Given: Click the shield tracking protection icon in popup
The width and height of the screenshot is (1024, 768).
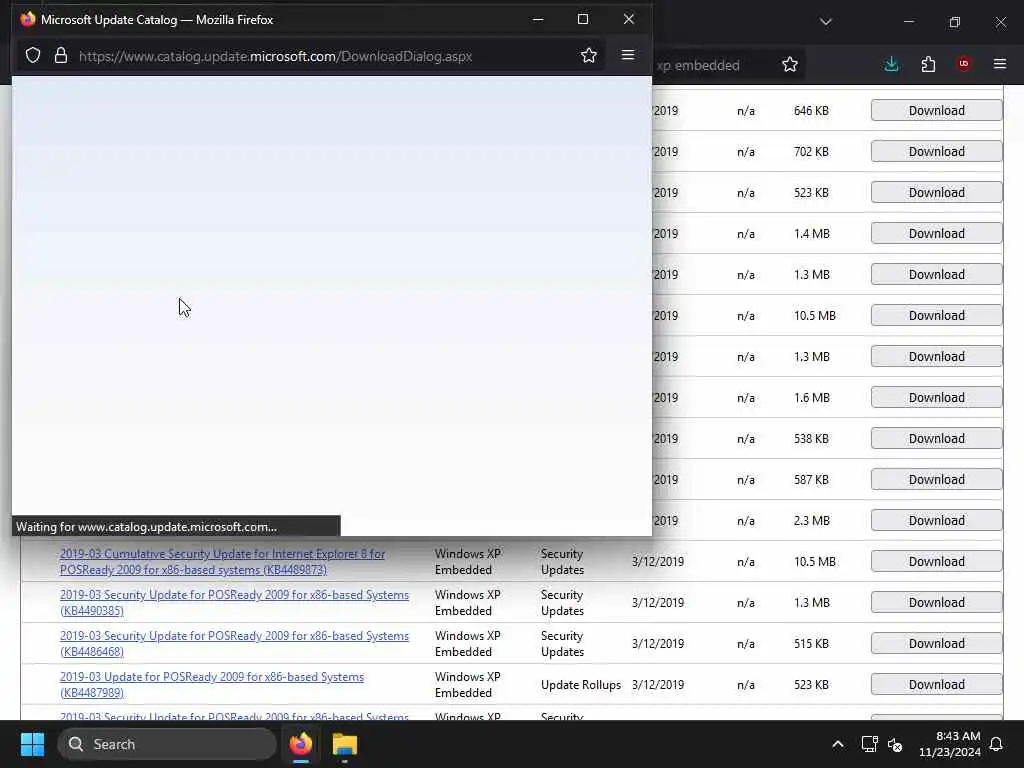Looking at the screenshot, I should coord(33,56).
